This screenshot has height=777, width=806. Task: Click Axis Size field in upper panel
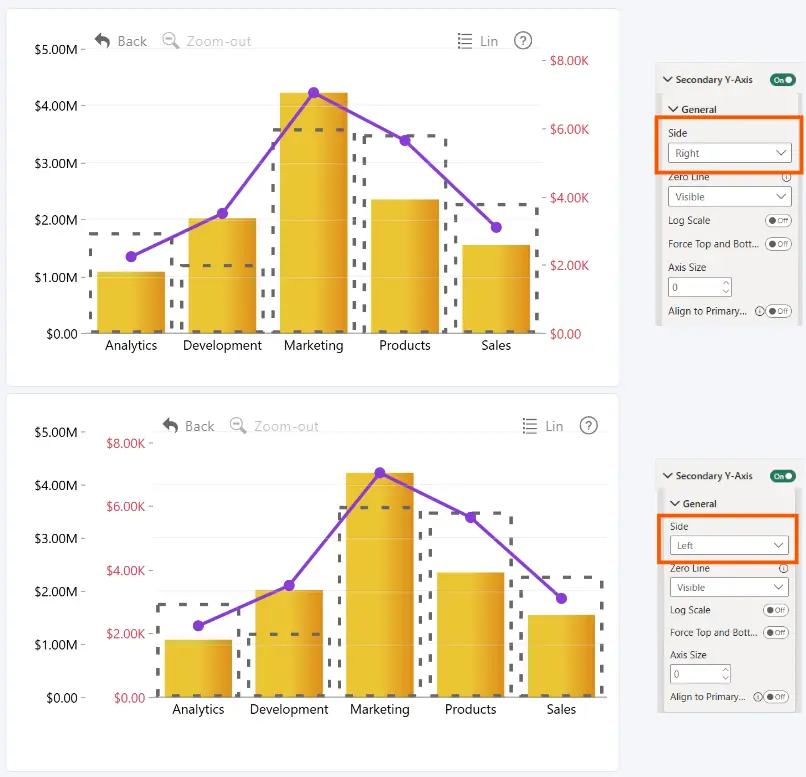[700, 287]
